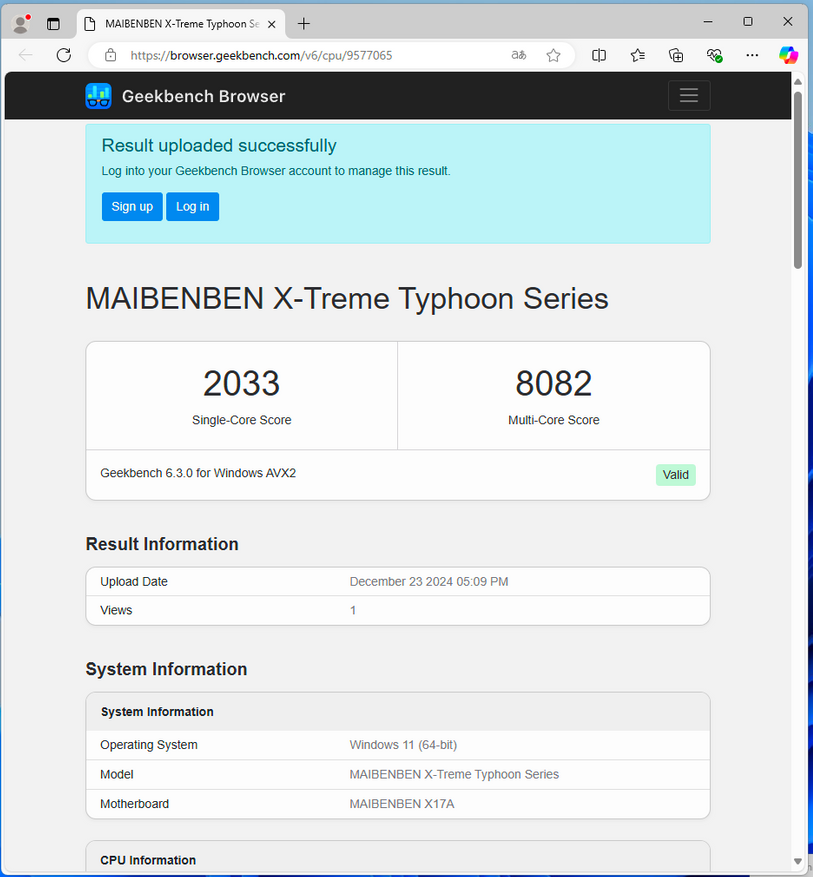The width and height of the screenshot is (813, 877).
Task: Open Browser essentials heart icon
Action: pyautogui.click(x=714, y=55)
